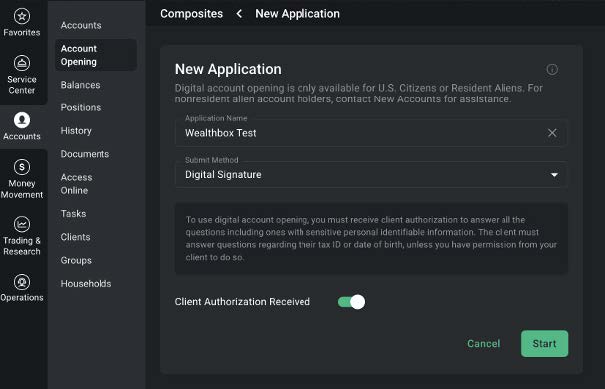Click New Application breadcrumb title
The height and width of the screenshot is (389, 605).
tap(297, 14)
